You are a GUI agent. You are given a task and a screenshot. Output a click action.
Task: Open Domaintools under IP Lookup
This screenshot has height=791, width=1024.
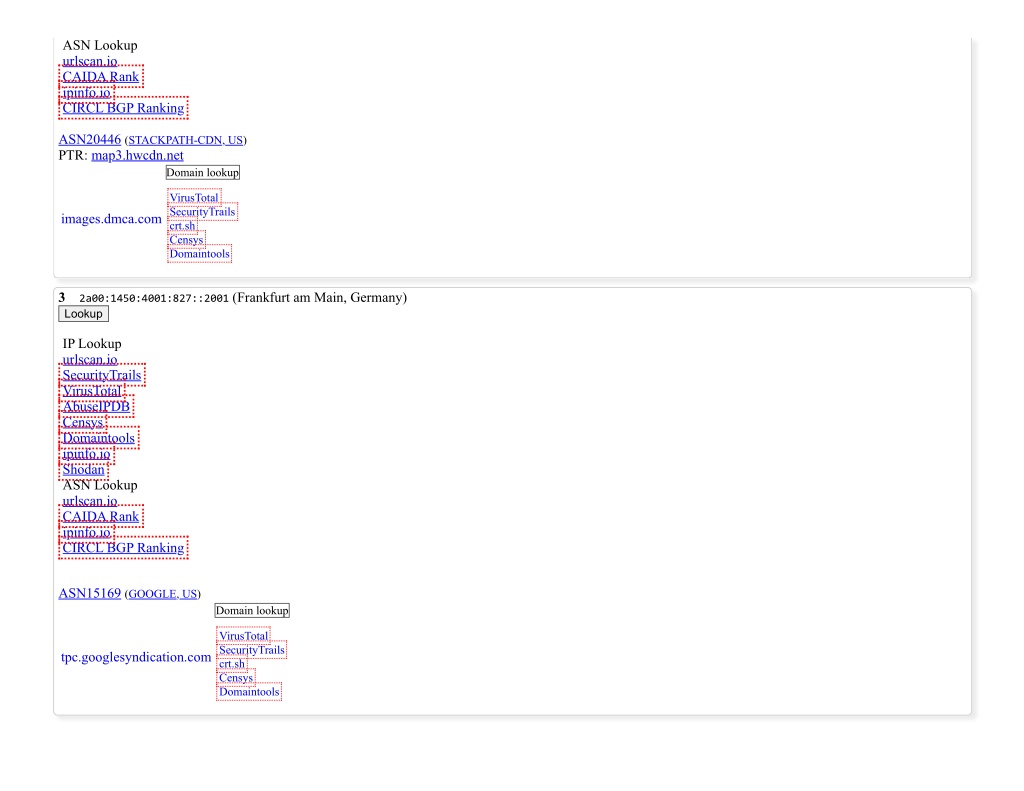coord(99,438)
